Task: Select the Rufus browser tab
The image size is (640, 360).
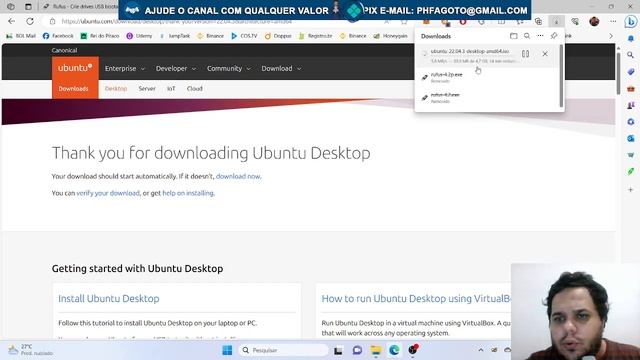Action: [x=80, y=7]
